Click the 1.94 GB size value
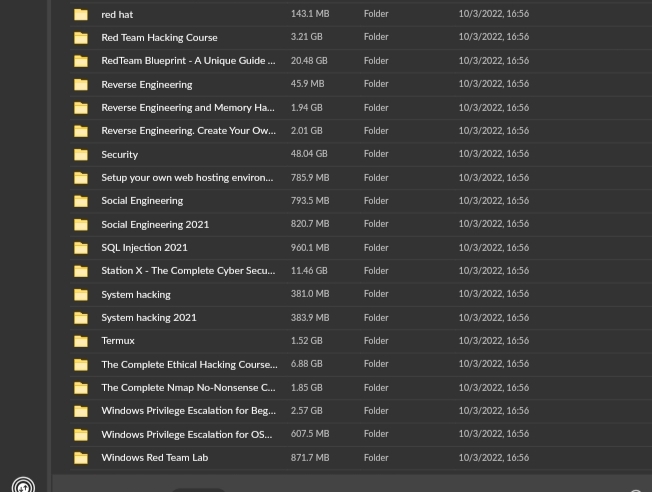 point(306,108)
